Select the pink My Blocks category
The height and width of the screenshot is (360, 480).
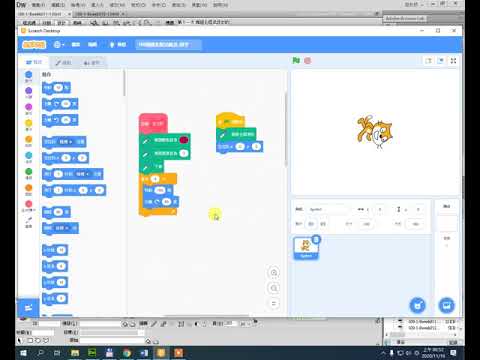[29, 206]
